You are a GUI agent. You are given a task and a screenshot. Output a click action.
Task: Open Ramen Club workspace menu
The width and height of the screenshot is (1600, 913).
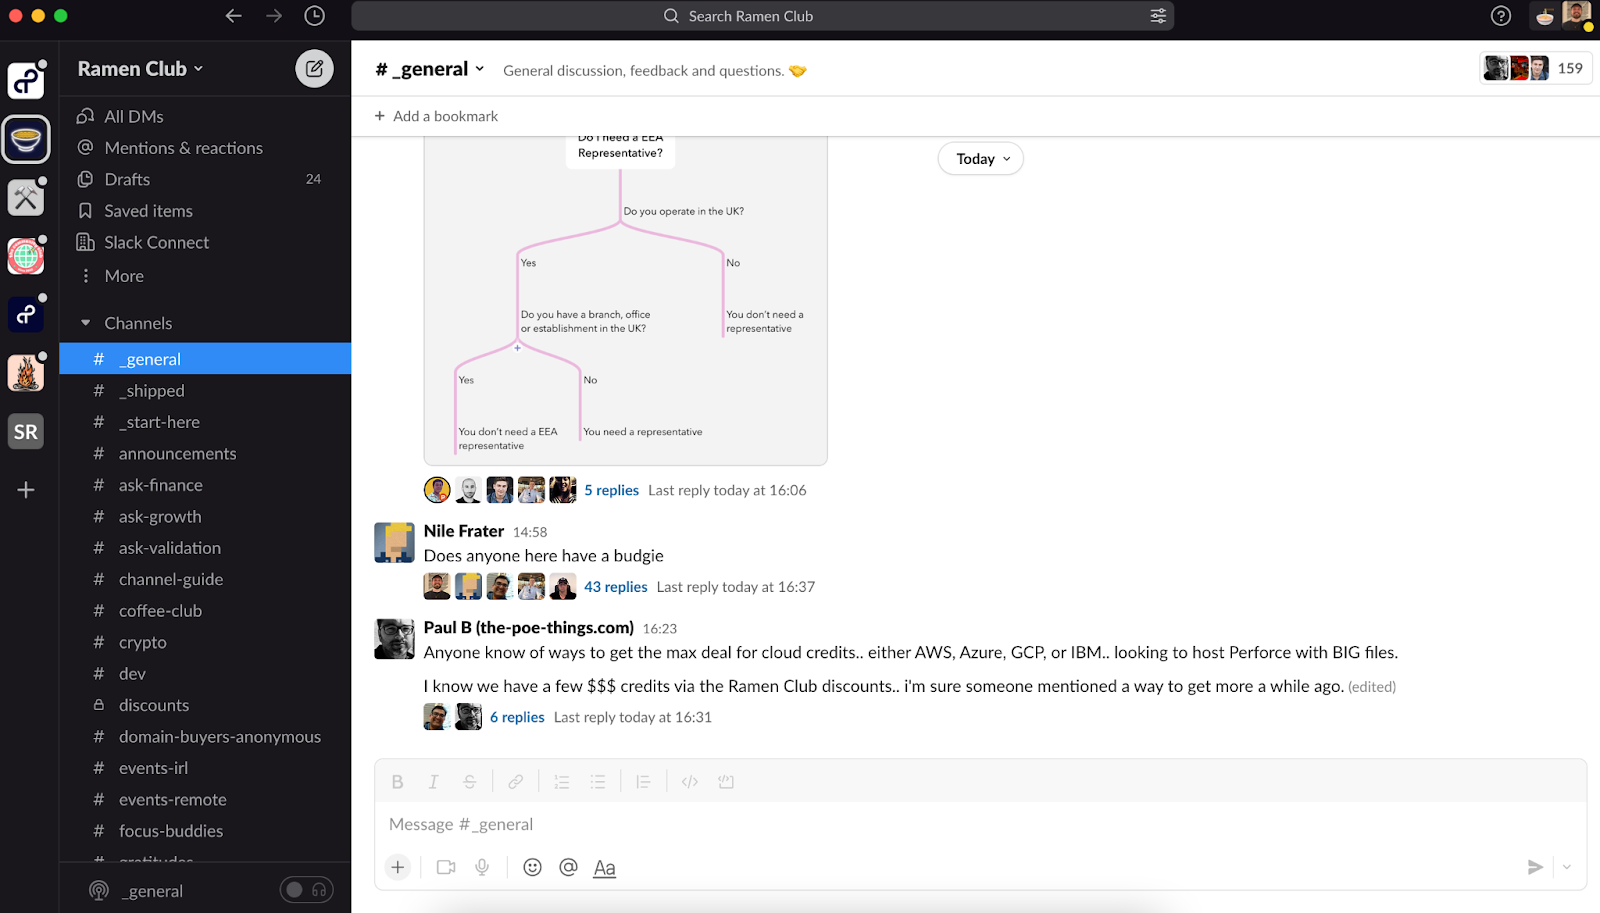click(x=141, y=69)
